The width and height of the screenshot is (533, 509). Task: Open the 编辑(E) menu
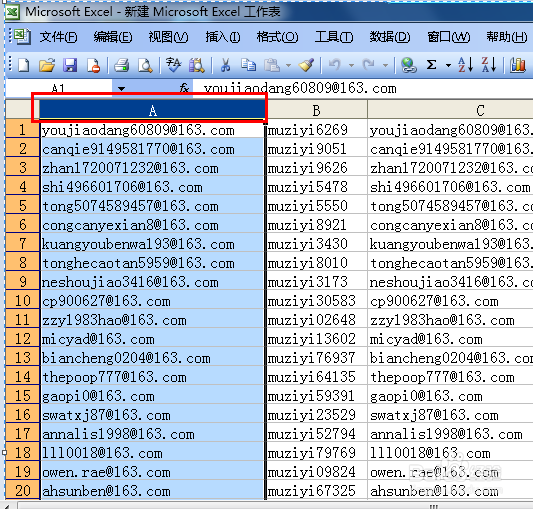point(113,37)
